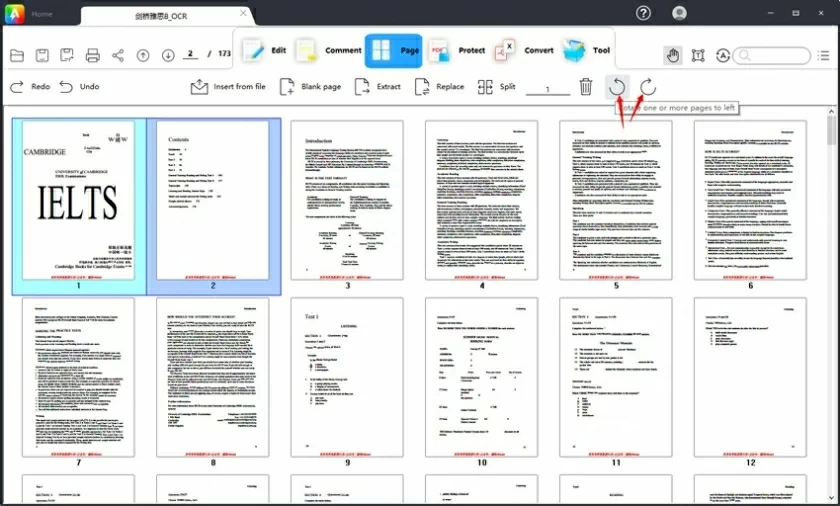Screen dimensions: 840x506
Task: Select the Test 1 page 9 thumbnail
Action: (347, 377)
